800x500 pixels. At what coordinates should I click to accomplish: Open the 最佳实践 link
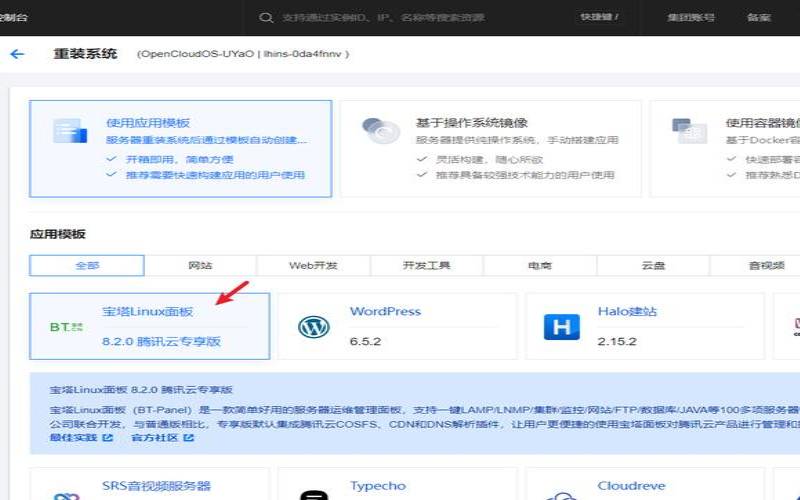73,438
